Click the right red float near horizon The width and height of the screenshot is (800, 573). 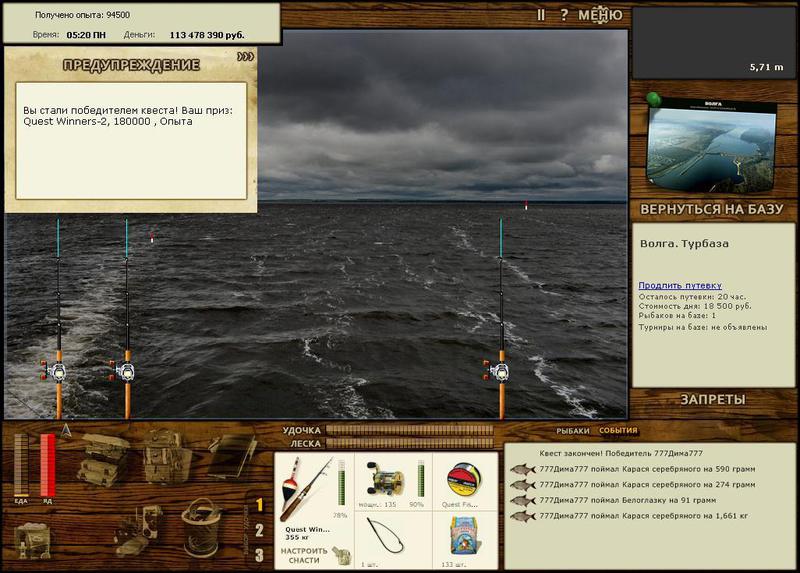(x=526, y=205)
